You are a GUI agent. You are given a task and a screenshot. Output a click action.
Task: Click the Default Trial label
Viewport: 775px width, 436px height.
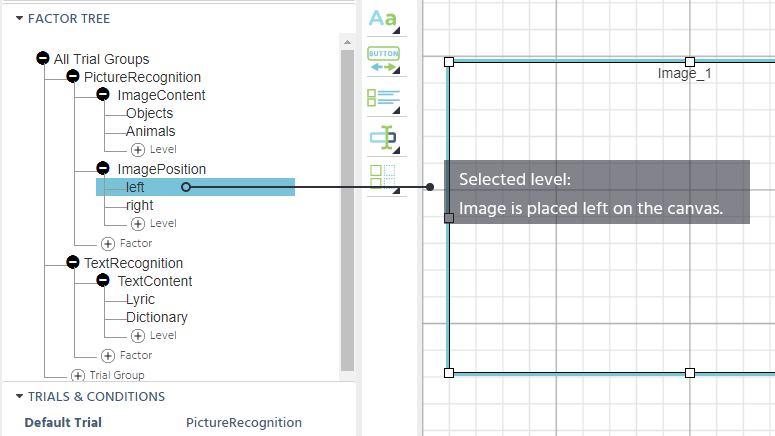point(63,423)
